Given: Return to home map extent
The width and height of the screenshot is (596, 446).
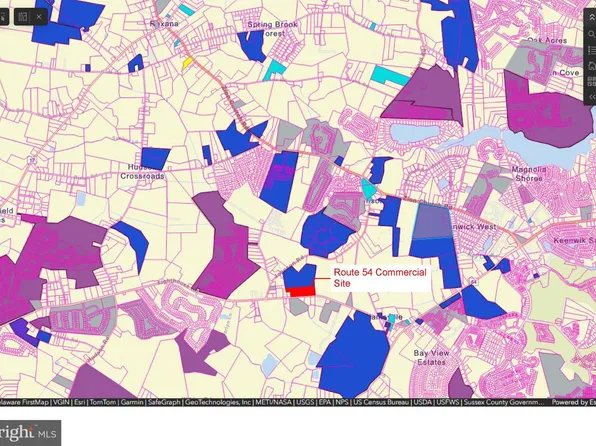Looking at the screenshot, I should pyautogui.click(x=592, y=66).
